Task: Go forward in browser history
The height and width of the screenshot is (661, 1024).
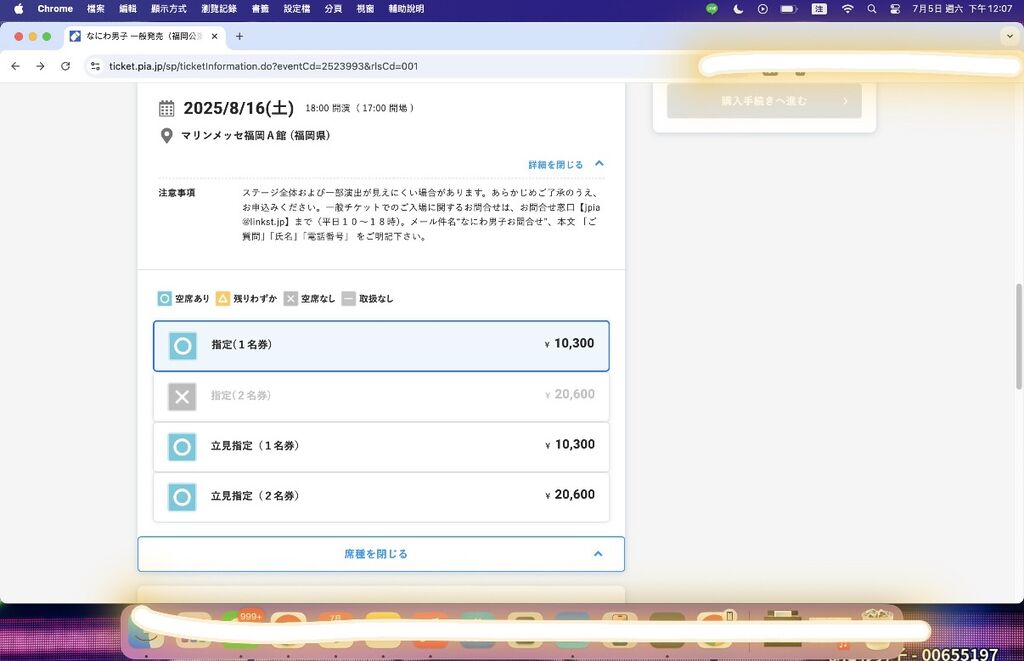Action: pyautogui.click(x=40, y=66)
